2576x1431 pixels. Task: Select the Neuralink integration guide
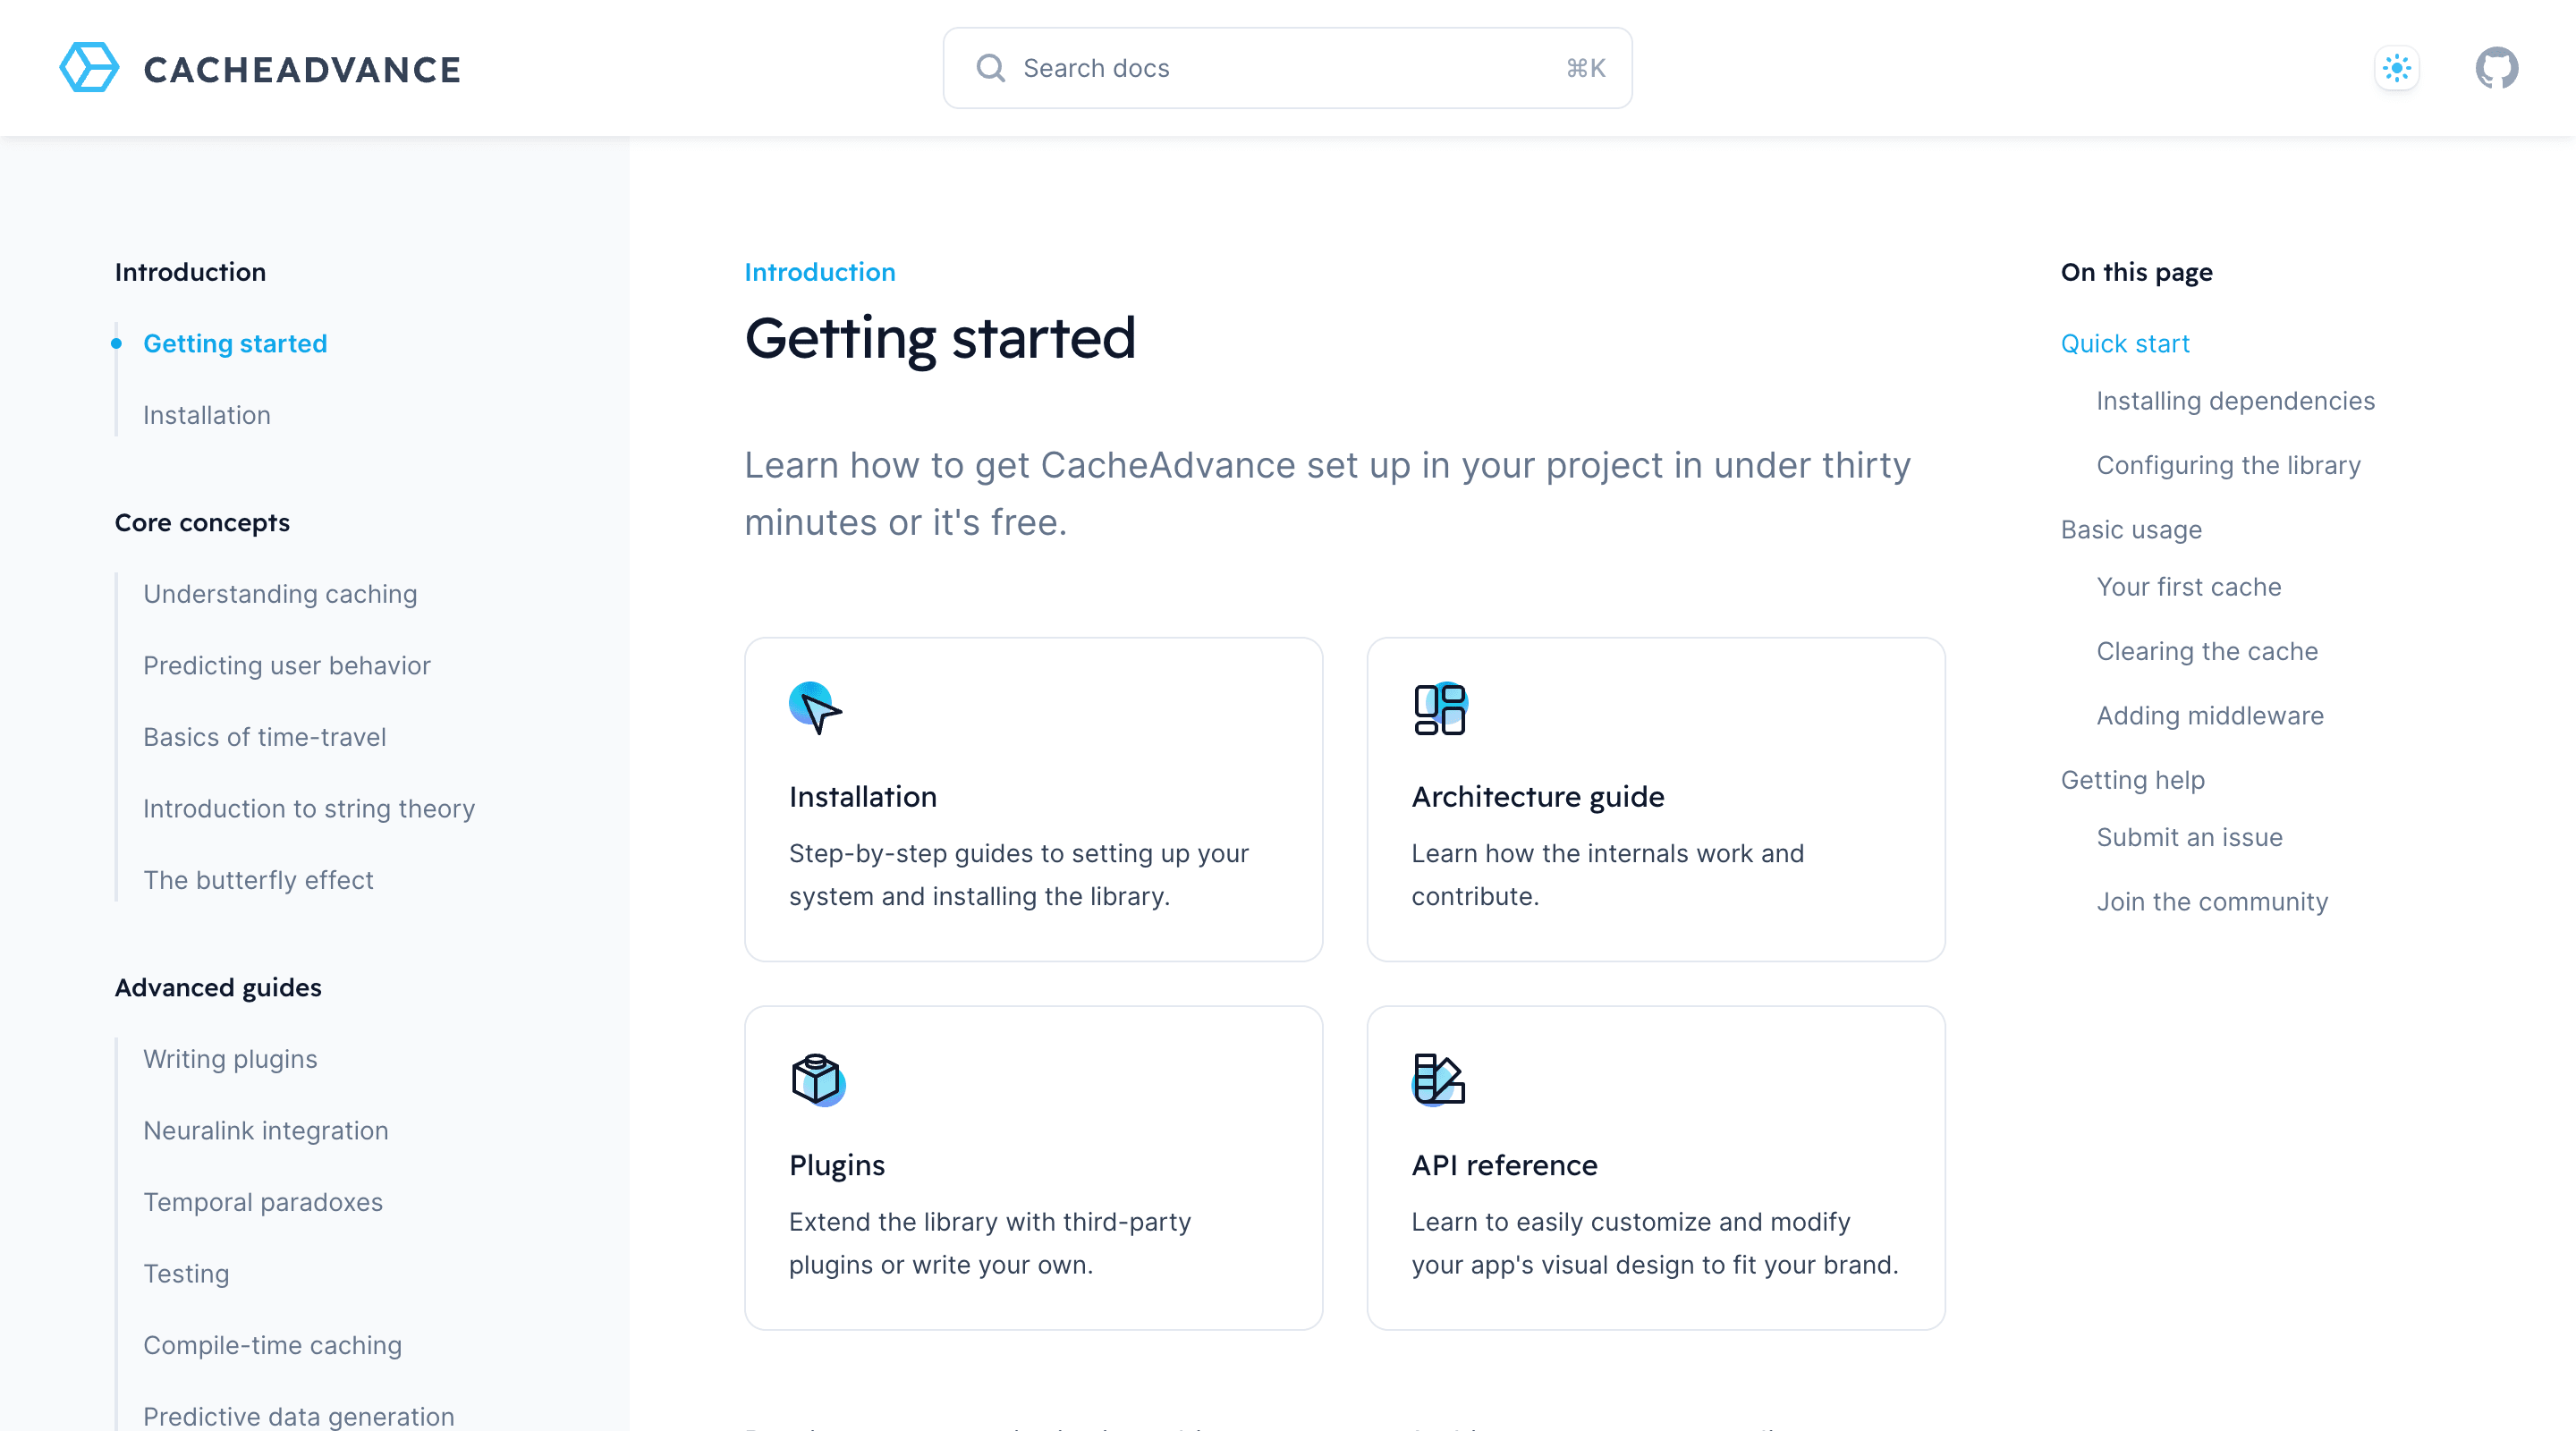(x=266, y=1130)
